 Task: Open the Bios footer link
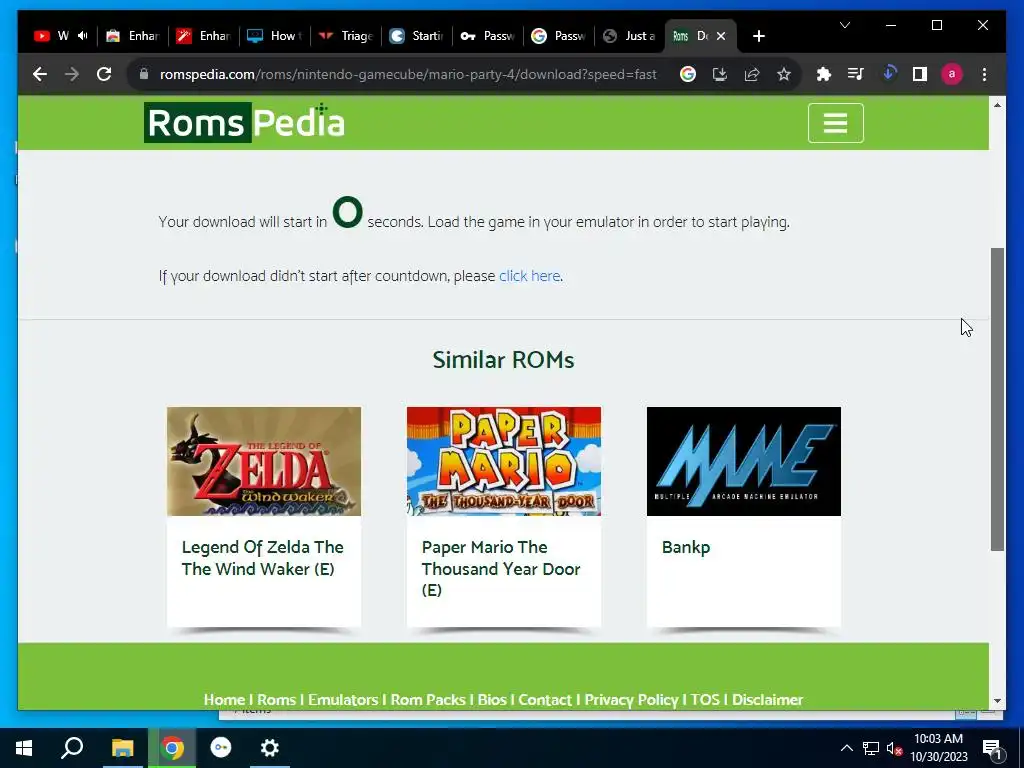point(492,700)
